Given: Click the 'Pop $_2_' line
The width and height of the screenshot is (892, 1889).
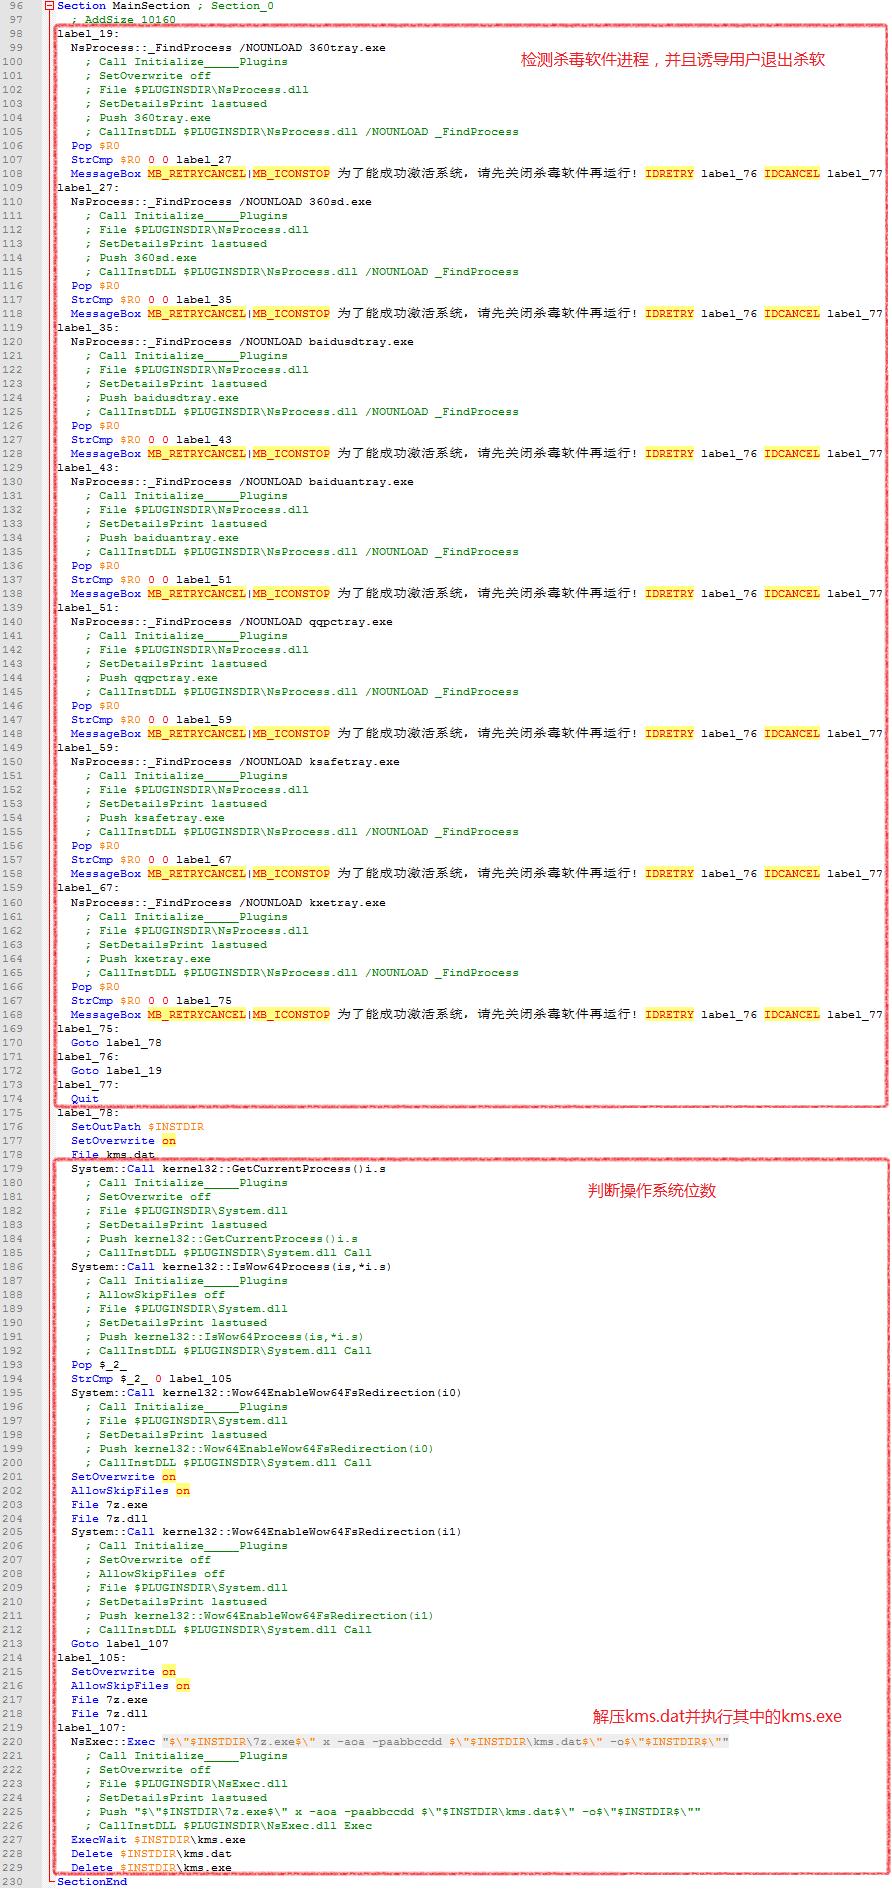Looking at the screenshot, I should point(99,1365).
